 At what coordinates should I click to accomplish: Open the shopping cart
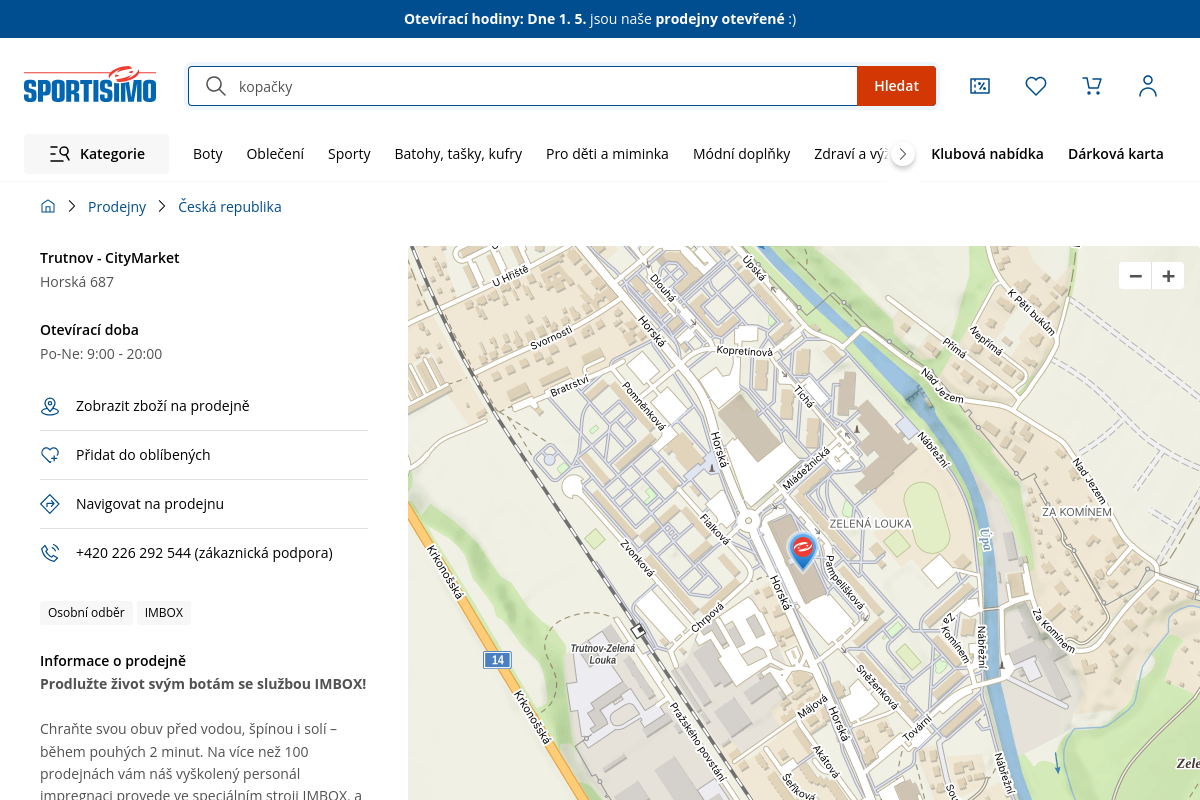click(1092, 86)
